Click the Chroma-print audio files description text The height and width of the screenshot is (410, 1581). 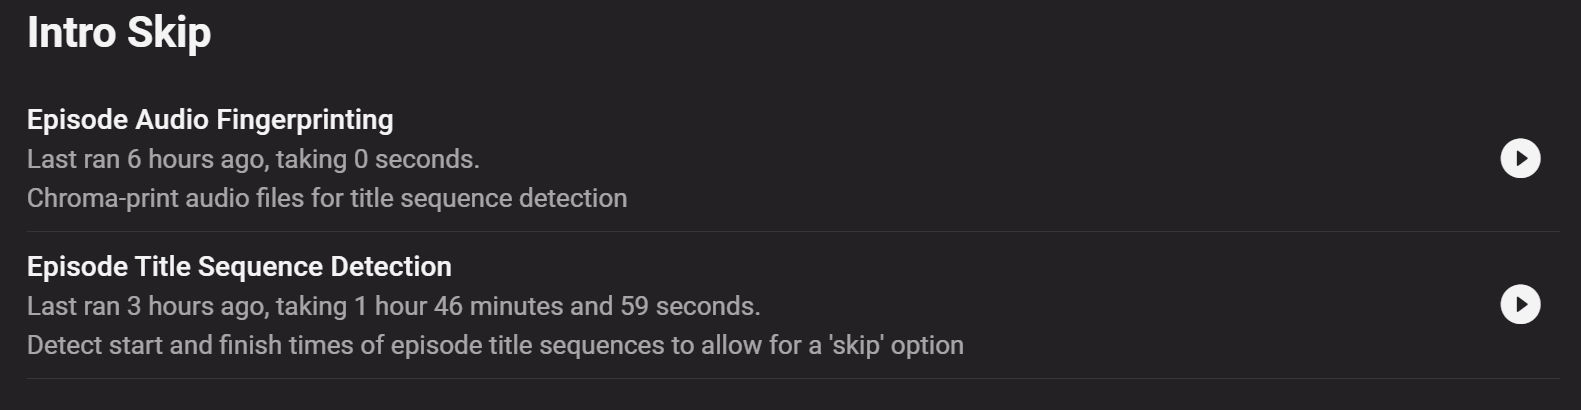[327, 198]
